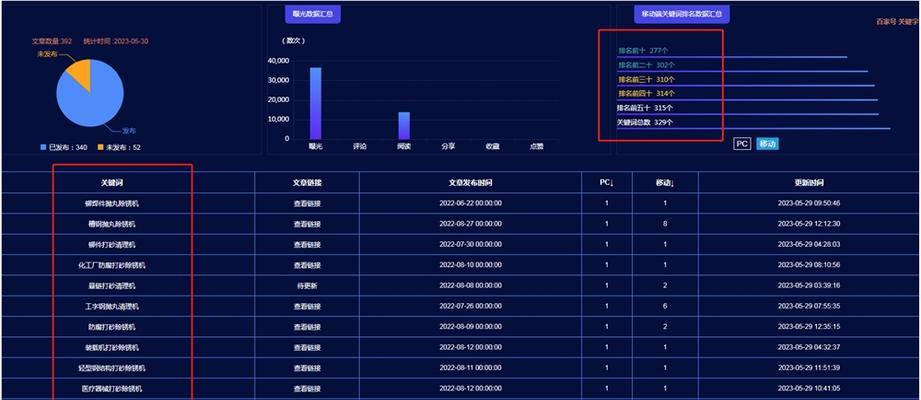
Task: Open the 曝光数据汇总 tab
Action: coord(312,14)
